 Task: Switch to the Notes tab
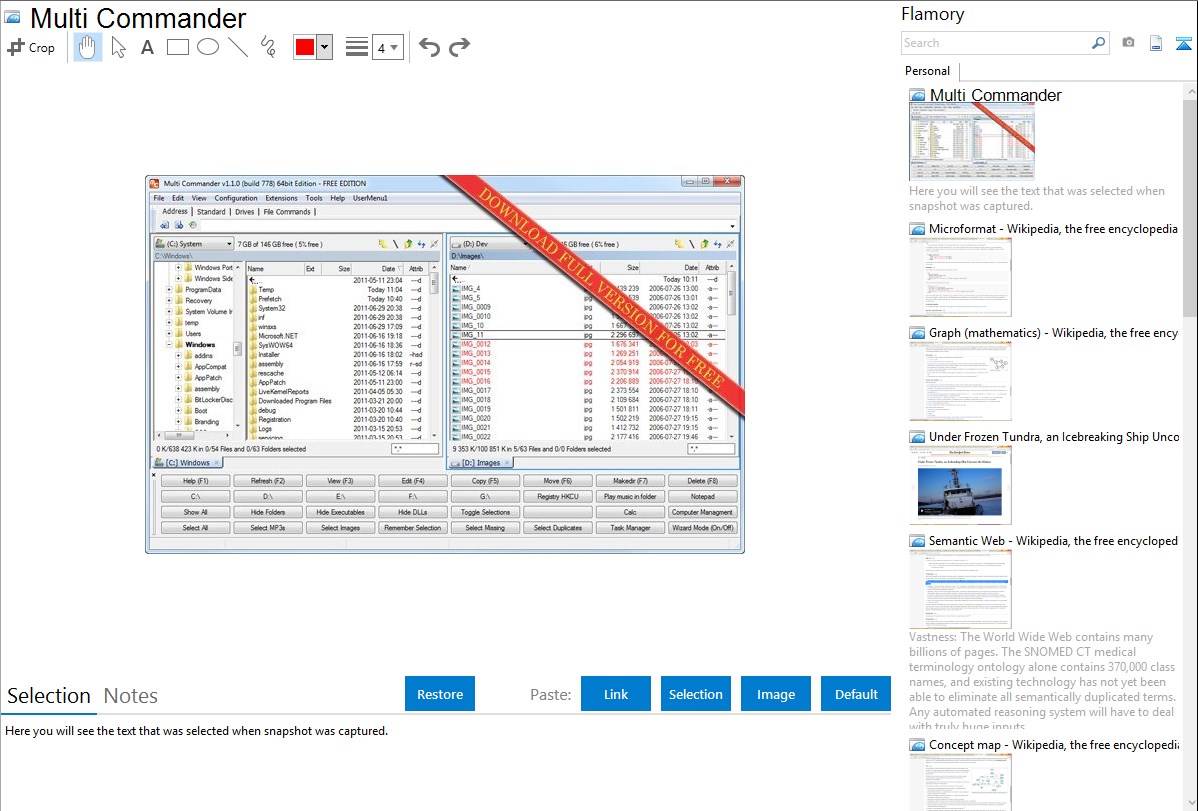[x=131, y=696]
